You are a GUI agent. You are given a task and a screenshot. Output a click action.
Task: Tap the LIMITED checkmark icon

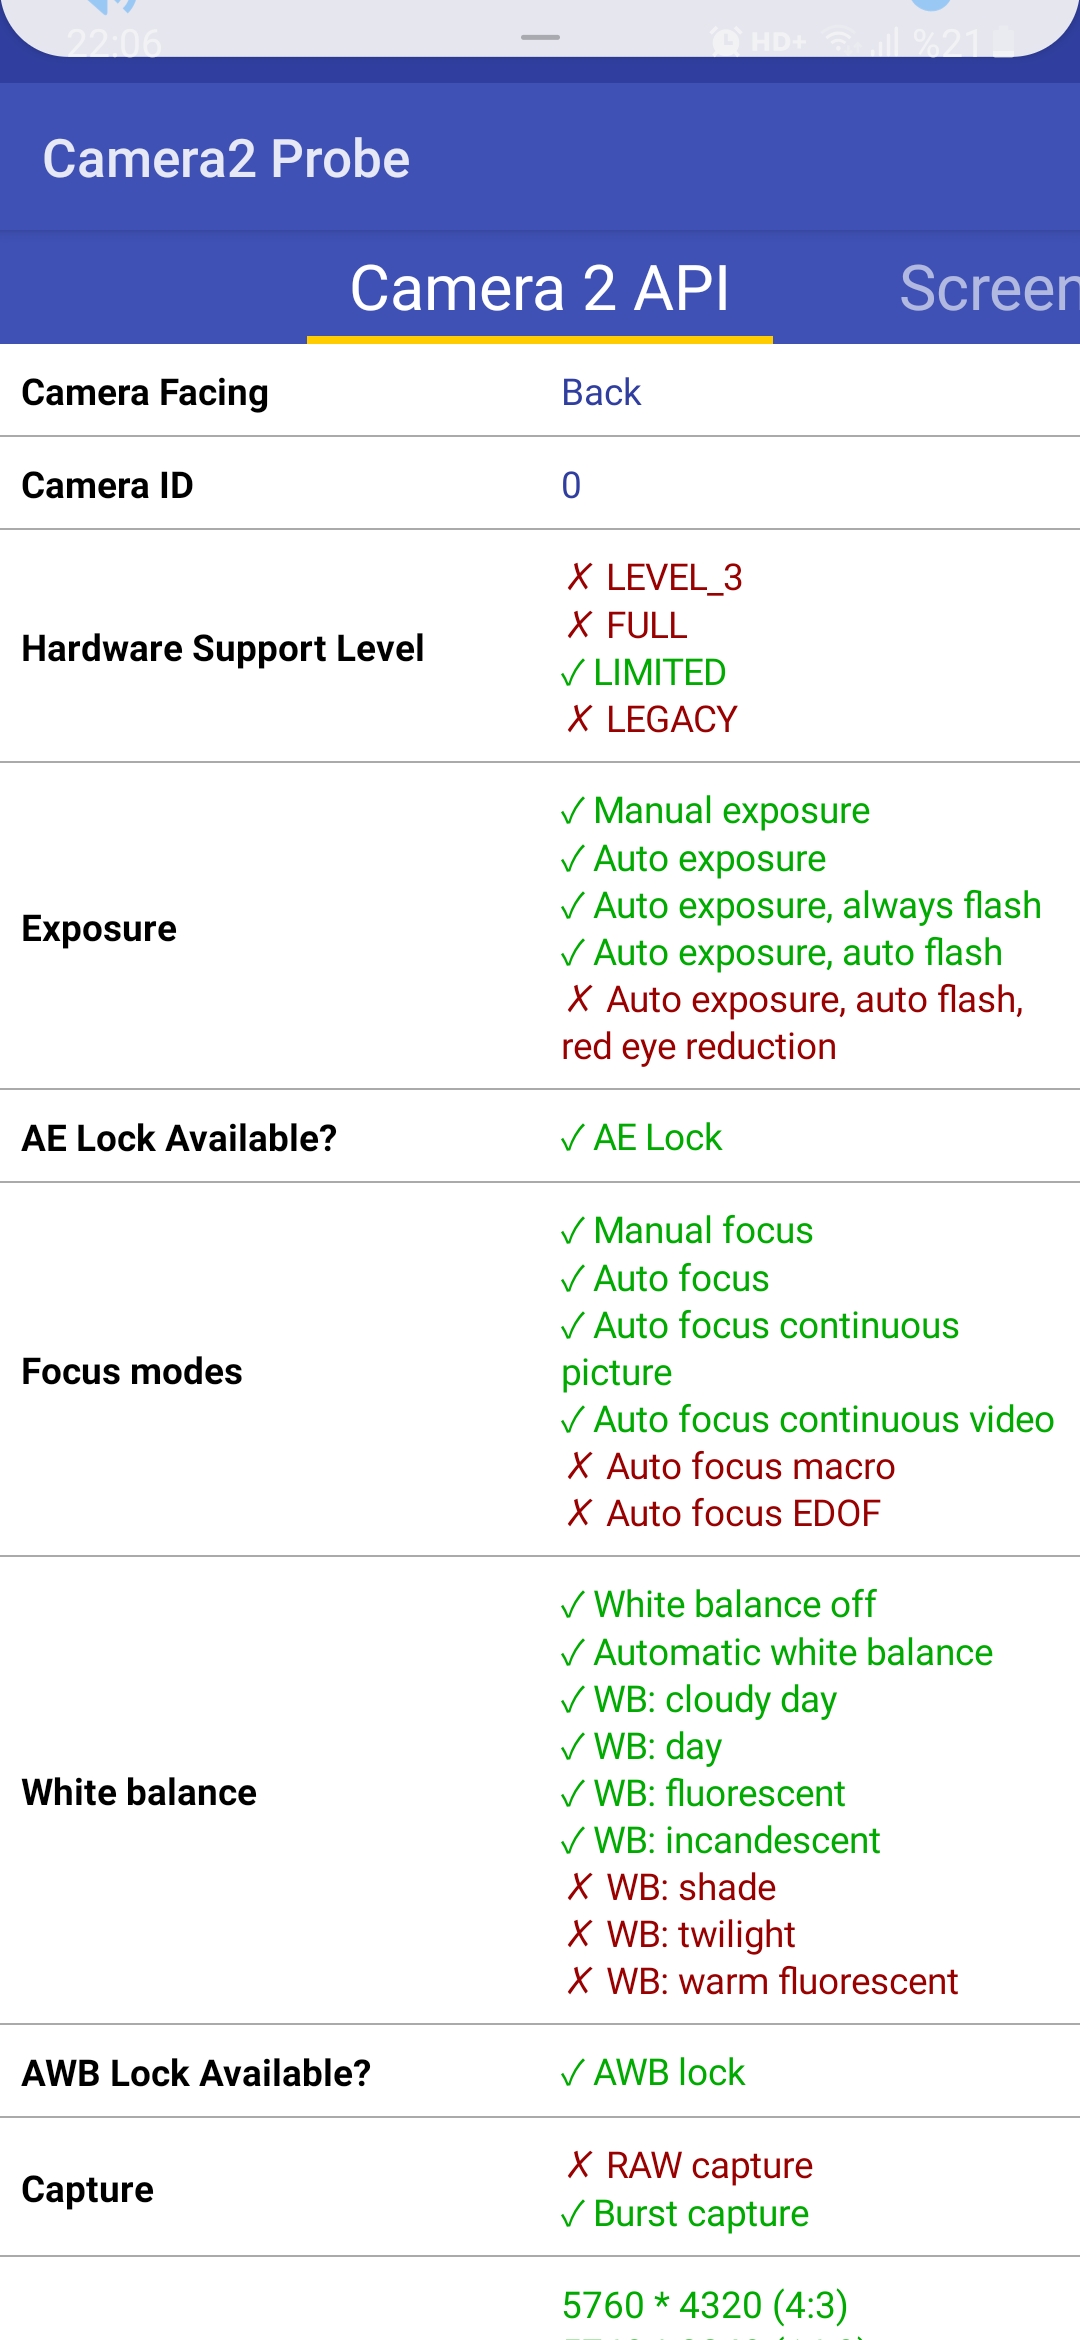pyautogui.click(x=573, y=673)
